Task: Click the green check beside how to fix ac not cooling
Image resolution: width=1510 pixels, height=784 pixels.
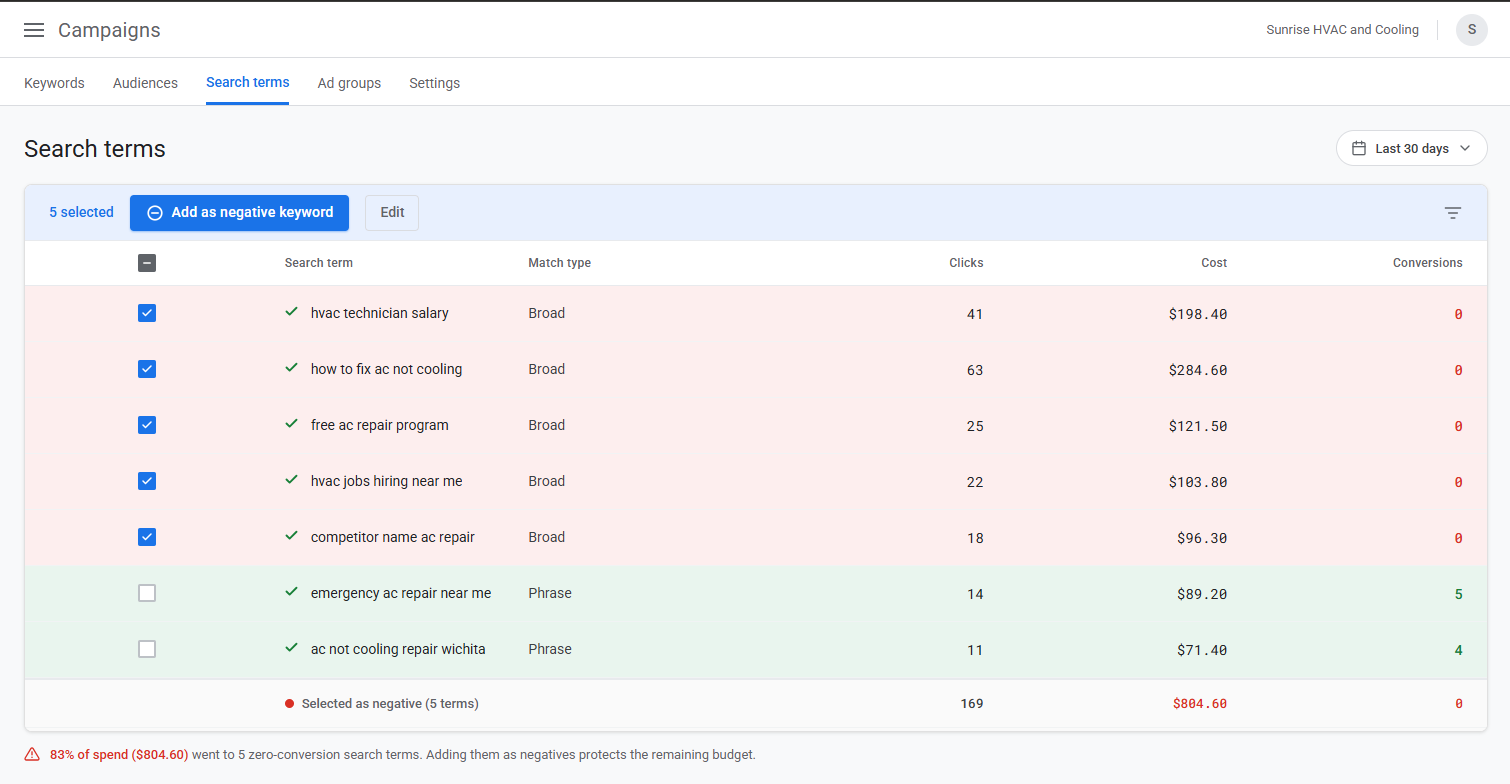Action: tap(292, 368)
